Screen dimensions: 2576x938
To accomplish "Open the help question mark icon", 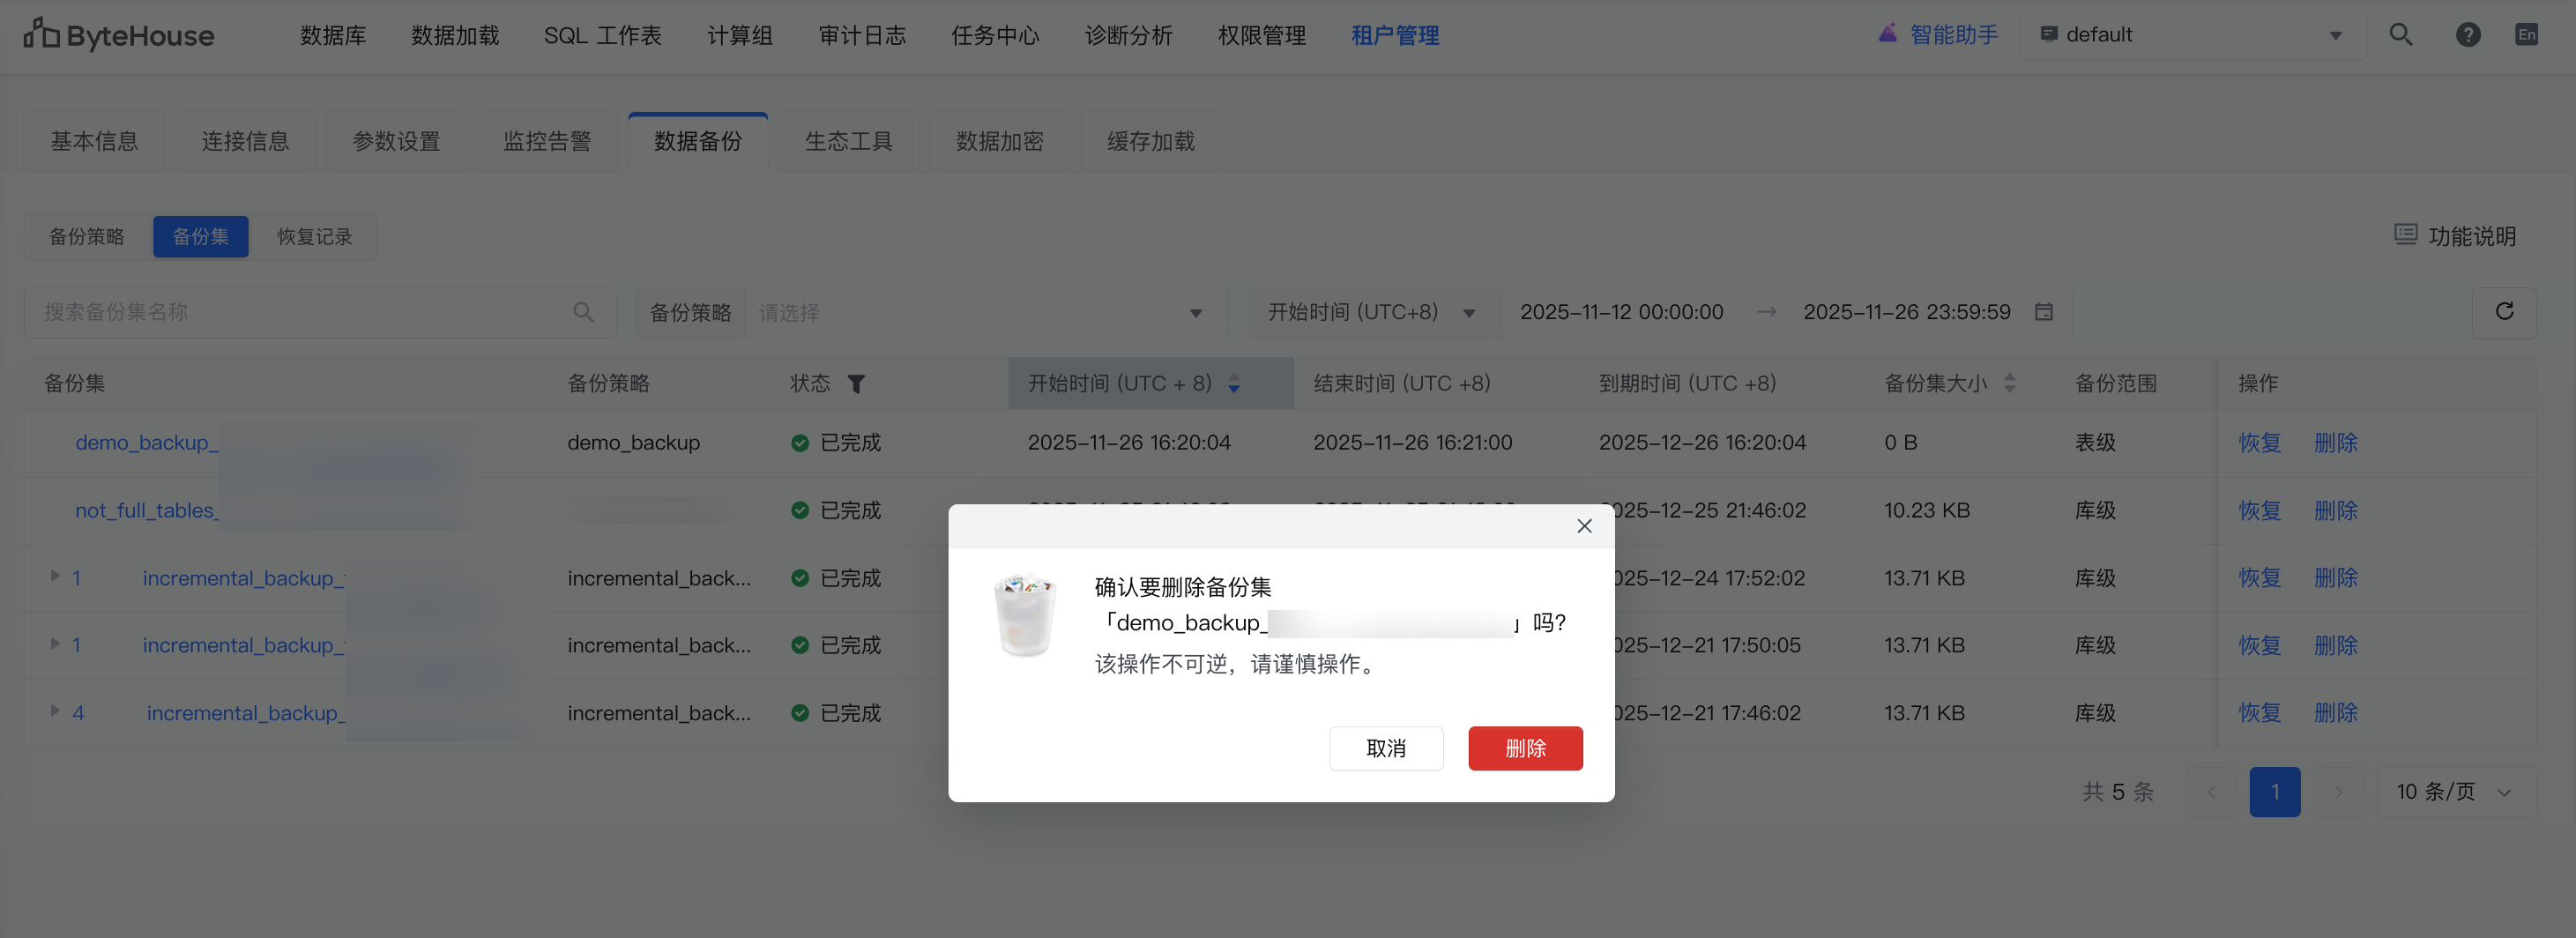I will (2468, 35).
